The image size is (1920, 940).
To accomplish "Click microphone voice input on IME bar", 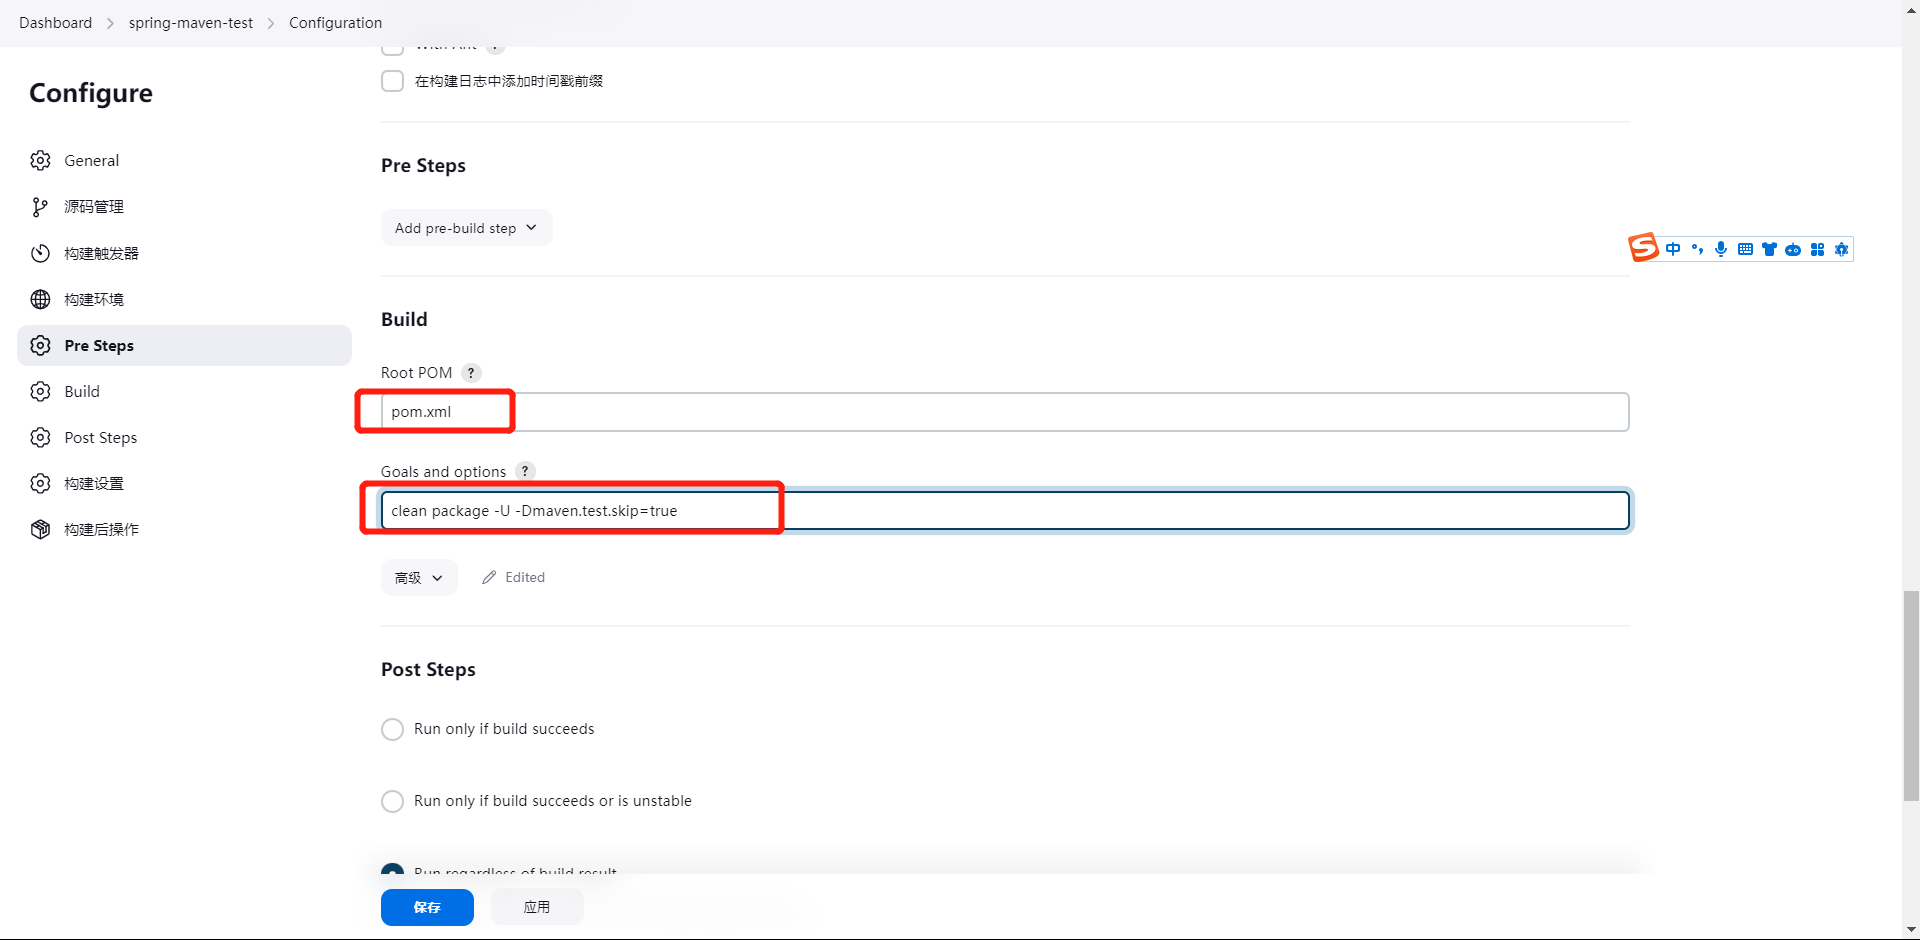I will pos(1721,249).
